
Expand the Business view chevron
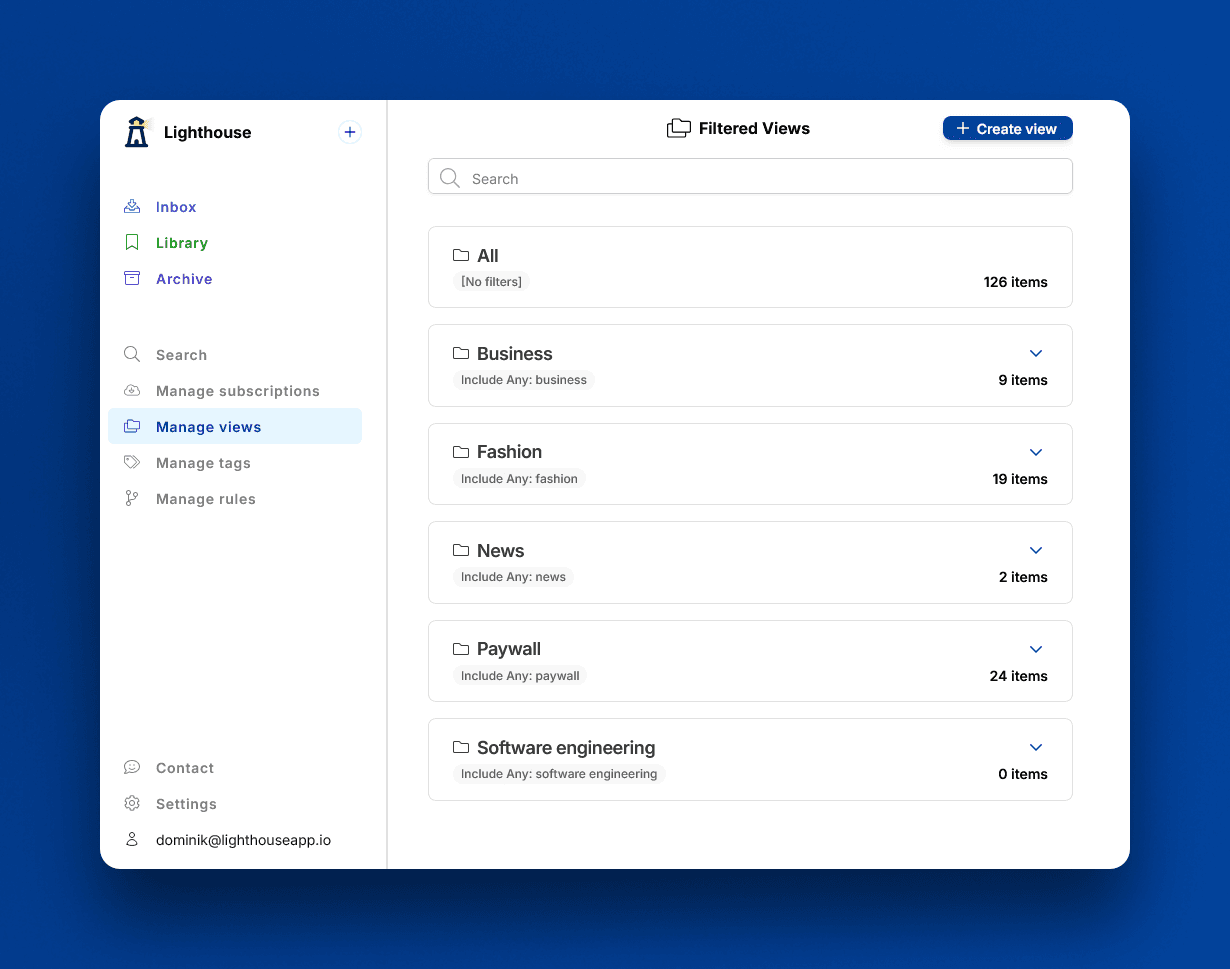[x=1036, y=354]
